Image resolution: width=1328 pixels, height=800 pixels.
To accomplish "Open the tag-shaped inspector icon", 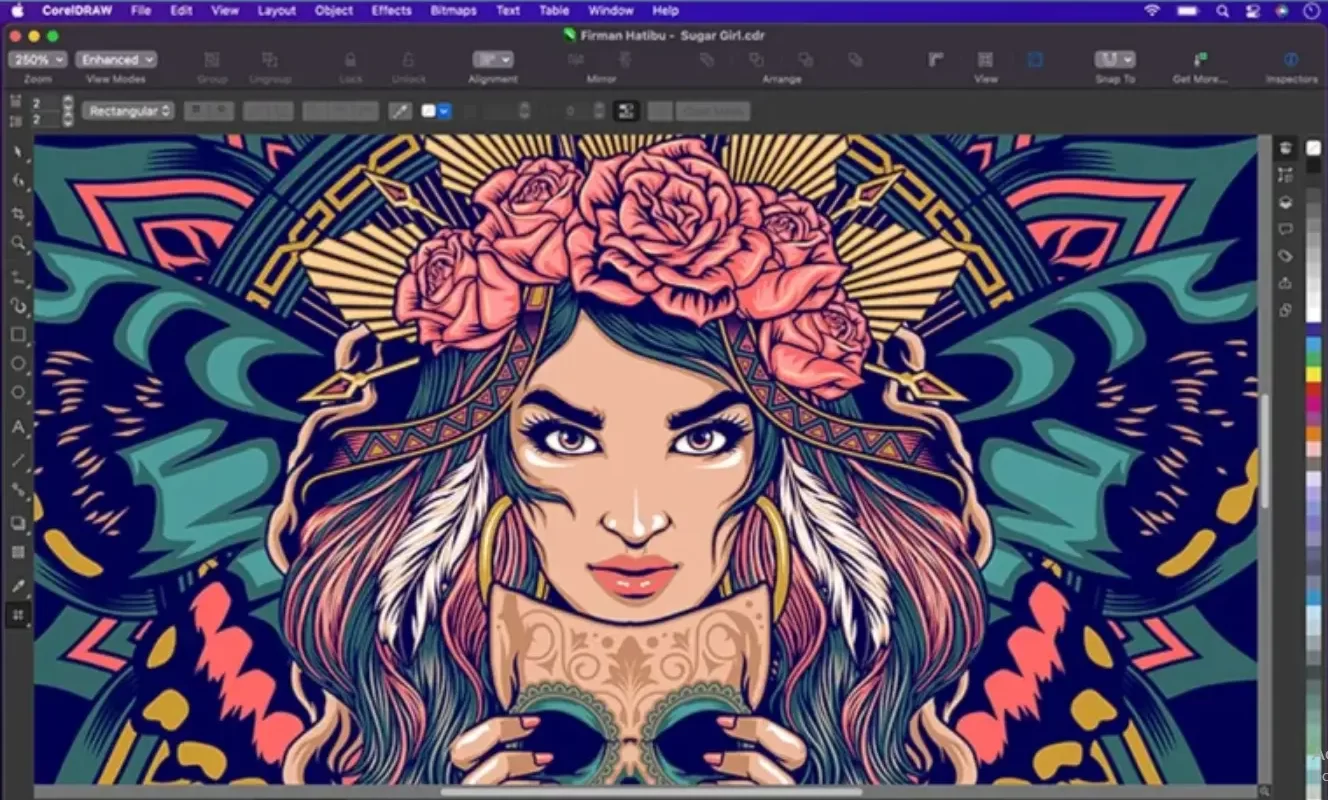I will pyautogui.click(x=1286, y=256).
